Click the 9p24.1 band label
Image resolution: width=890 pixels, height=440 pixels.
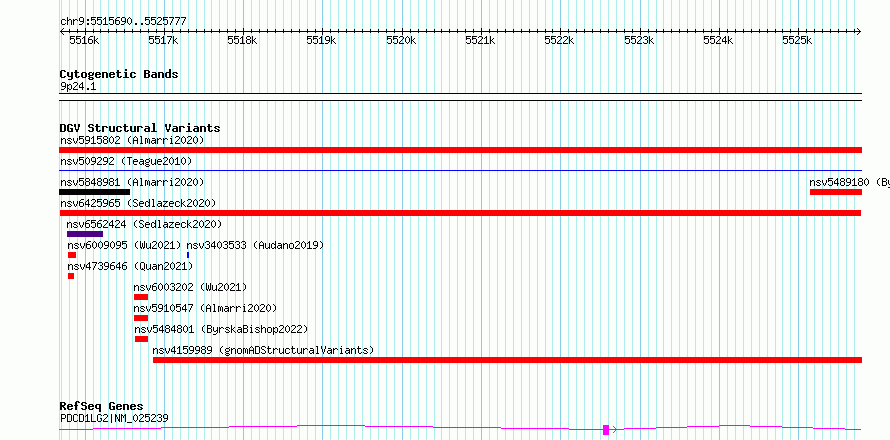(78, 86)
